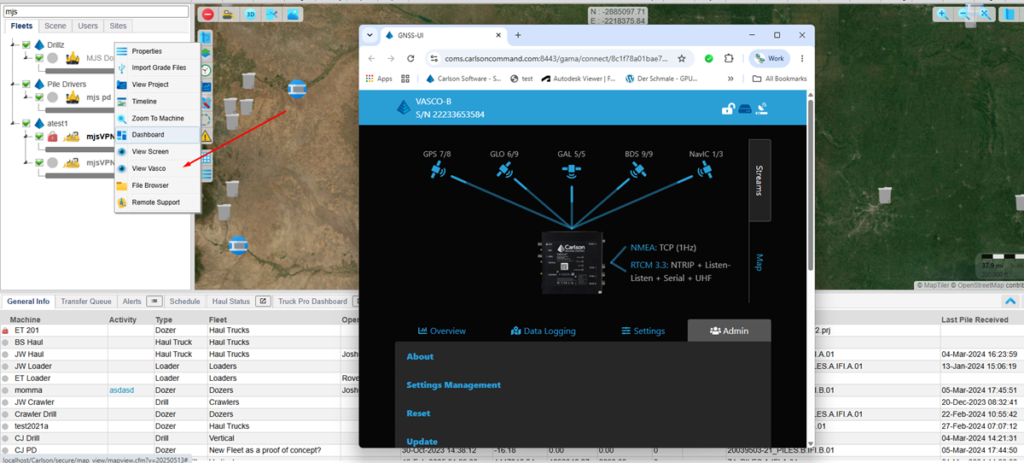Click the upper blue machine marker on map

(297, 88)
